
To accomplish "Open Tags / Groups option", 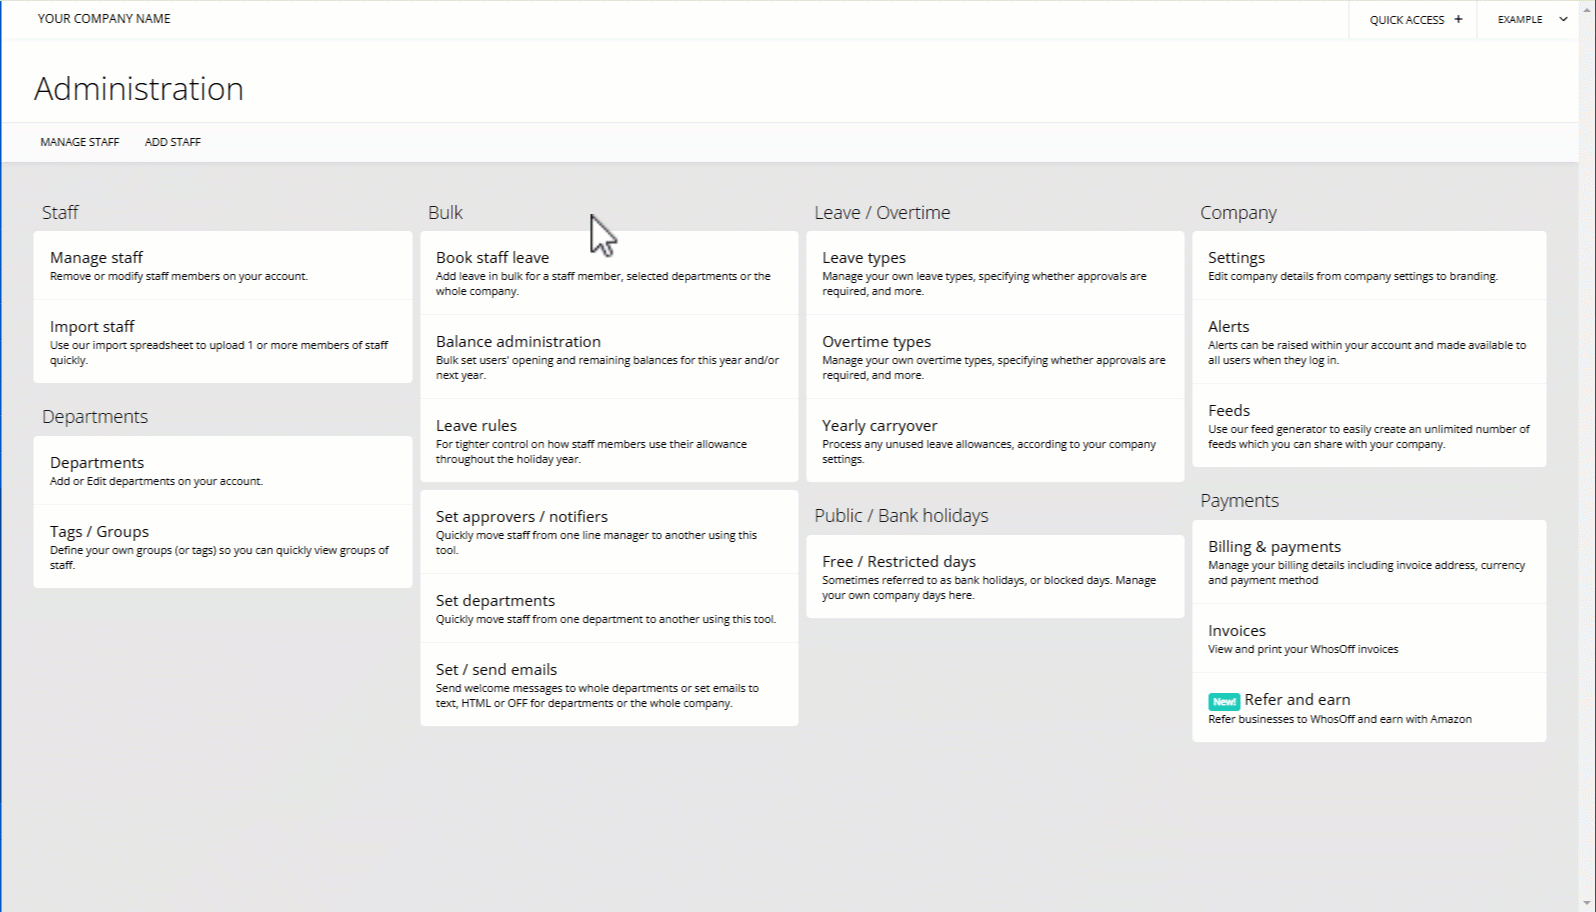I will [x=223, y=546].
